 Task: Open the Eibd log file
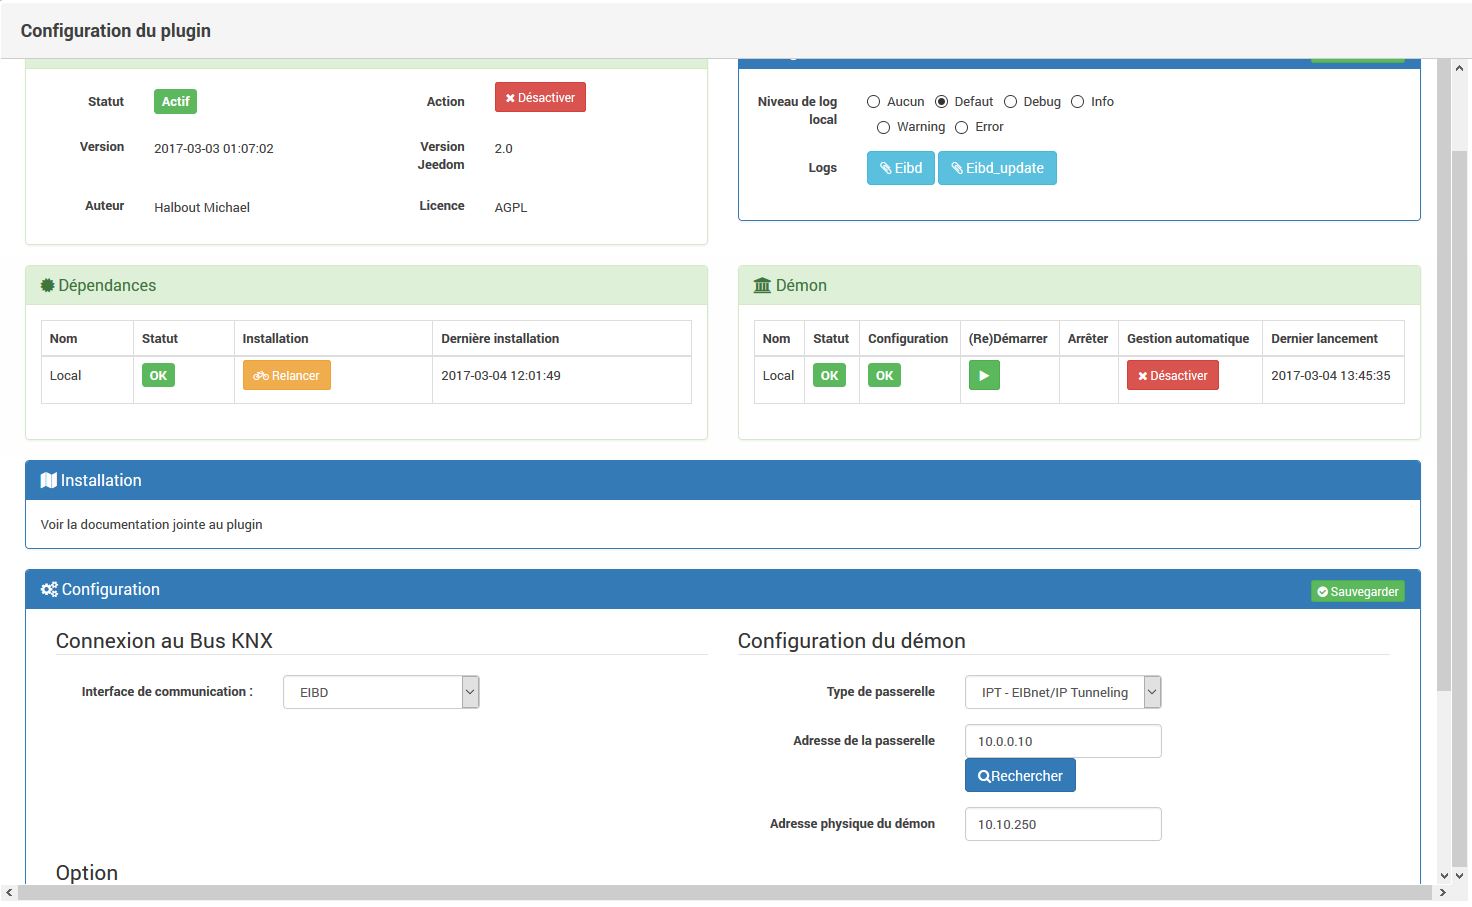900,168
